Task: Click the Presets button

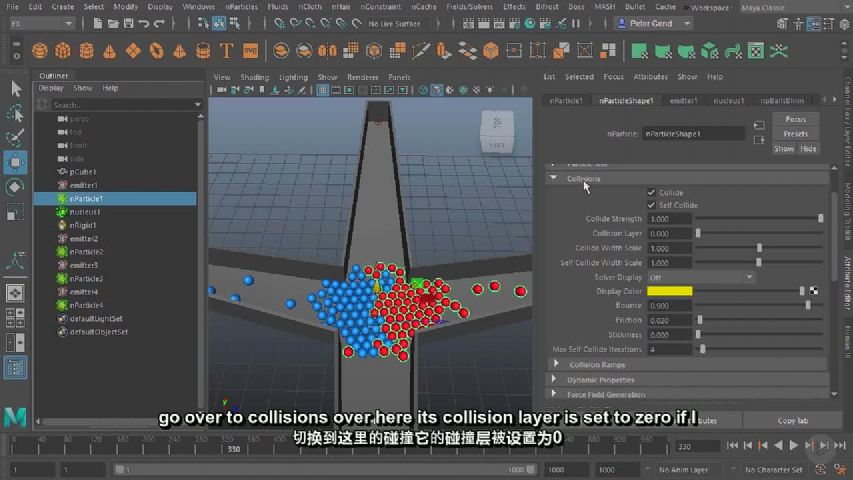Action: click(x=795, y=133)
